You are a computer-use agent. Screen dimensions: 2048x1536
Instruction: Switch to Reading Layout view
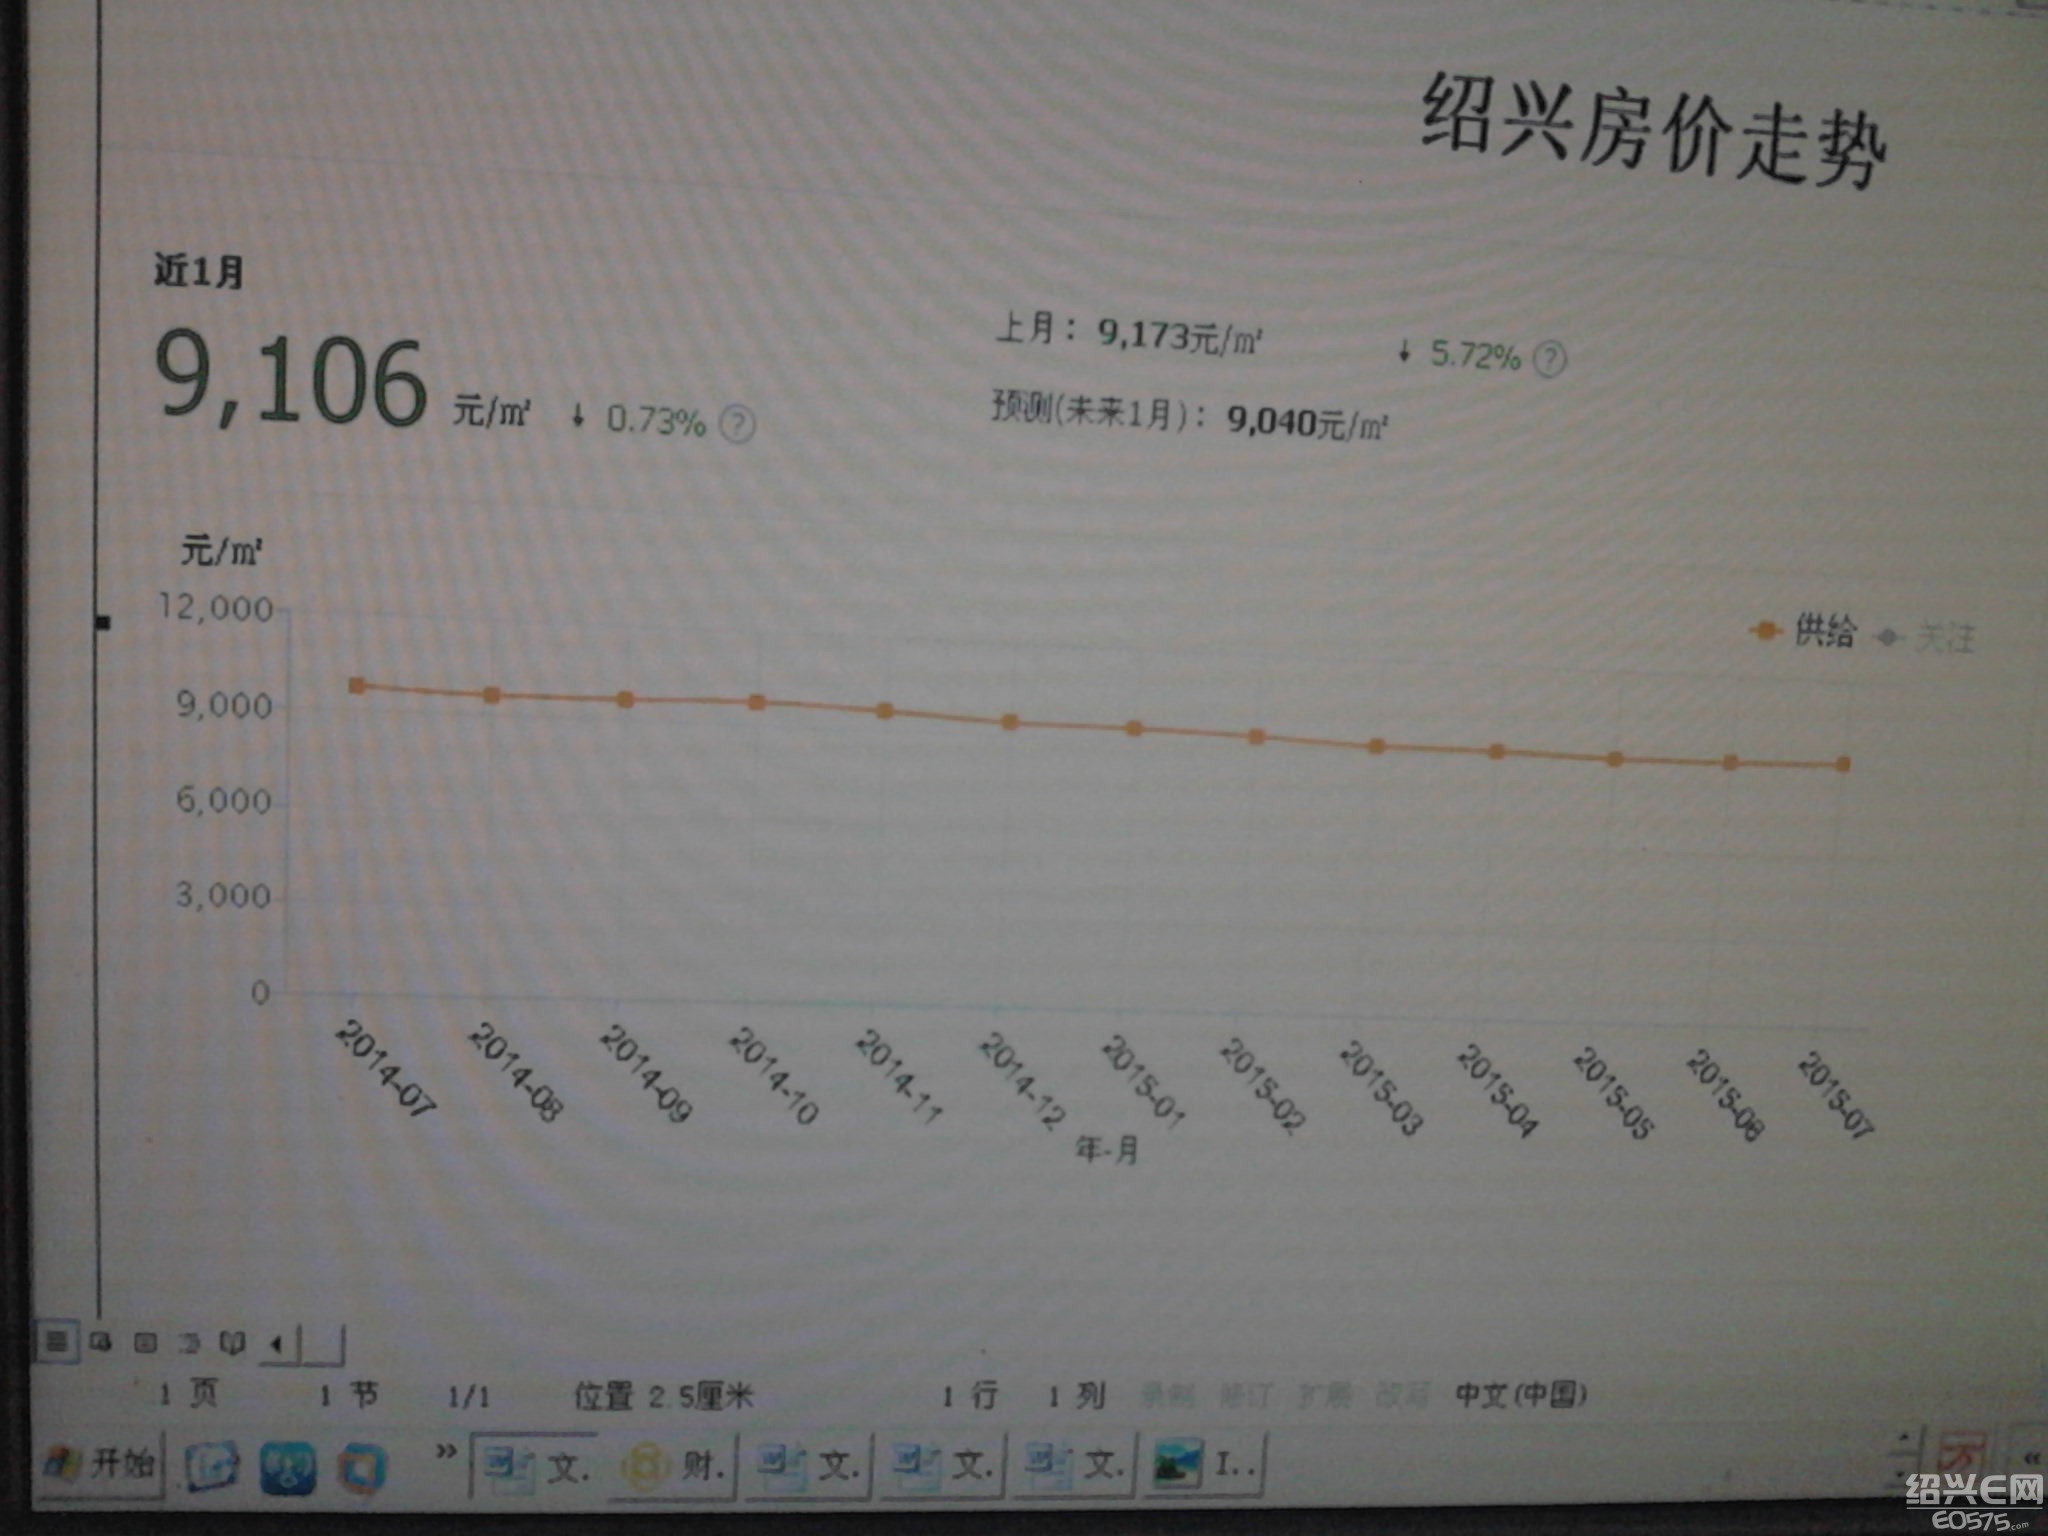[231, 1344]
